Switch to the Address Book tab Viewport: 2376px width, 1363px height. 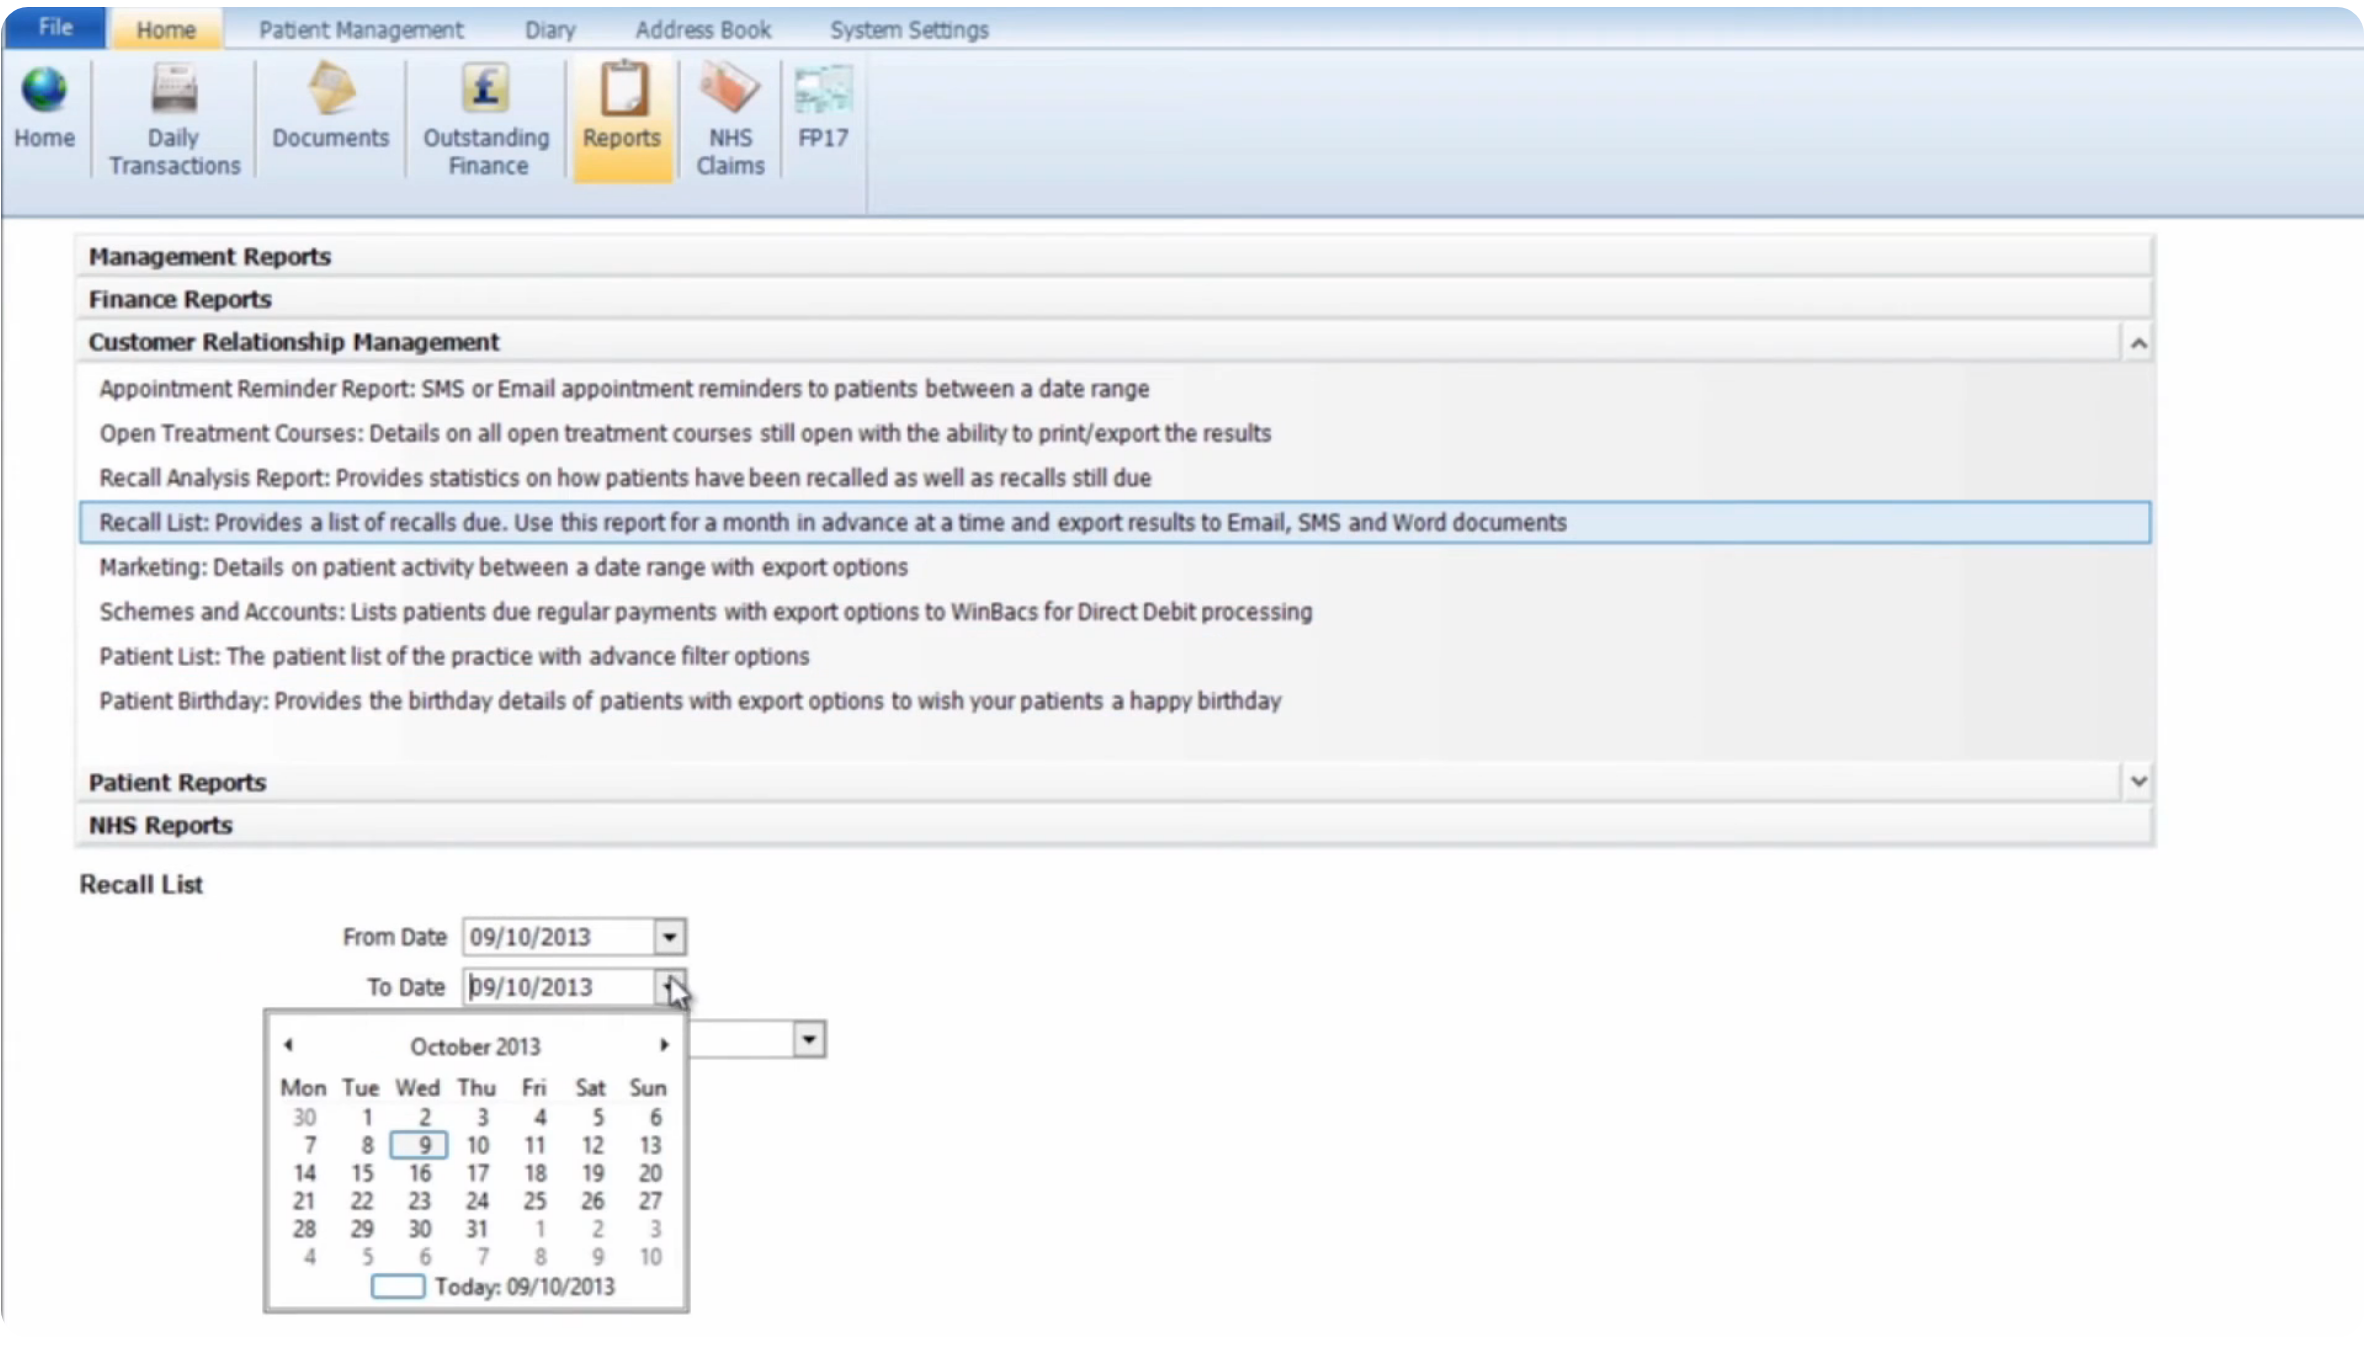click(x=703, y=30)
